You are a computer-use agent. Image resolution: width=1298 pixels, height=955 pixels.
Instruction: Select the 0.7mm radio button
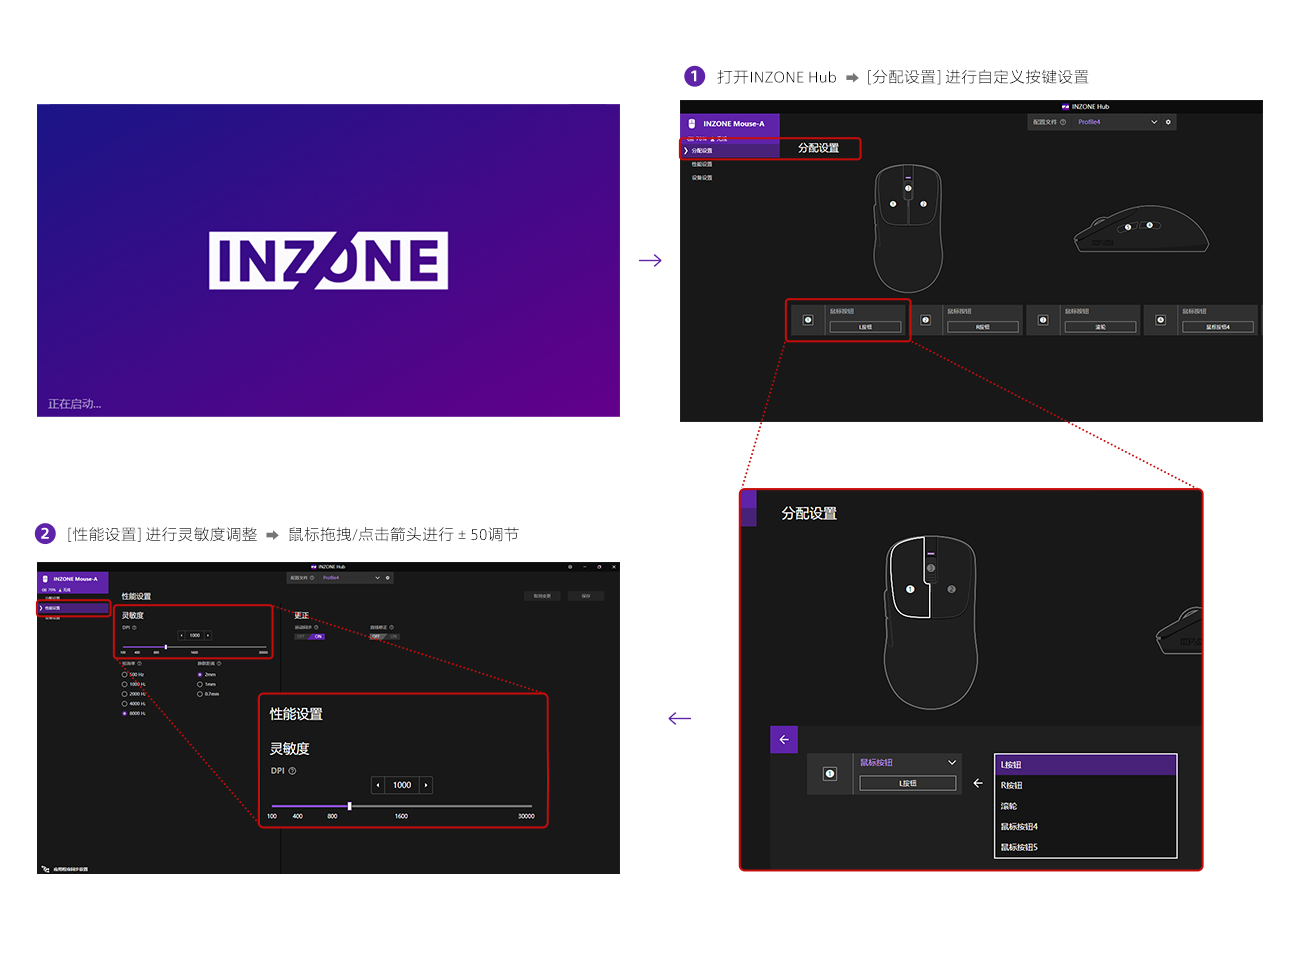pos(200,694)
